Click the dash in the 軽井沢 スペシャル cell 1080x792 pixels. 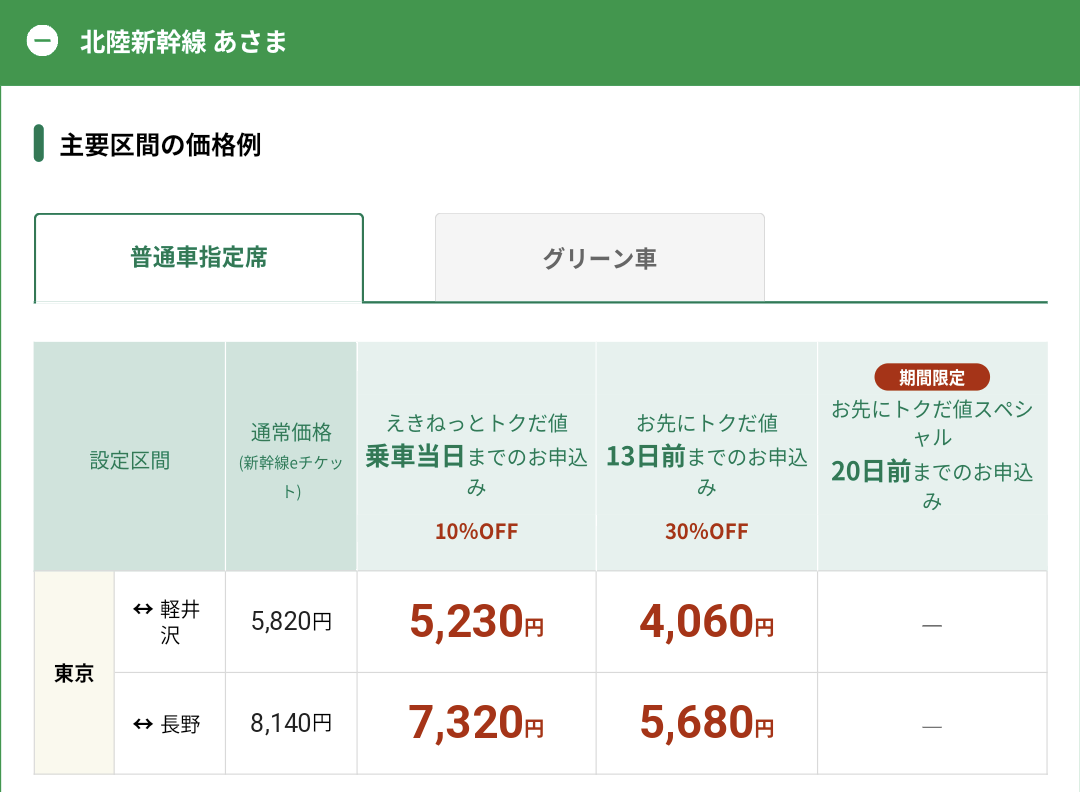click(x=932, y=625)
